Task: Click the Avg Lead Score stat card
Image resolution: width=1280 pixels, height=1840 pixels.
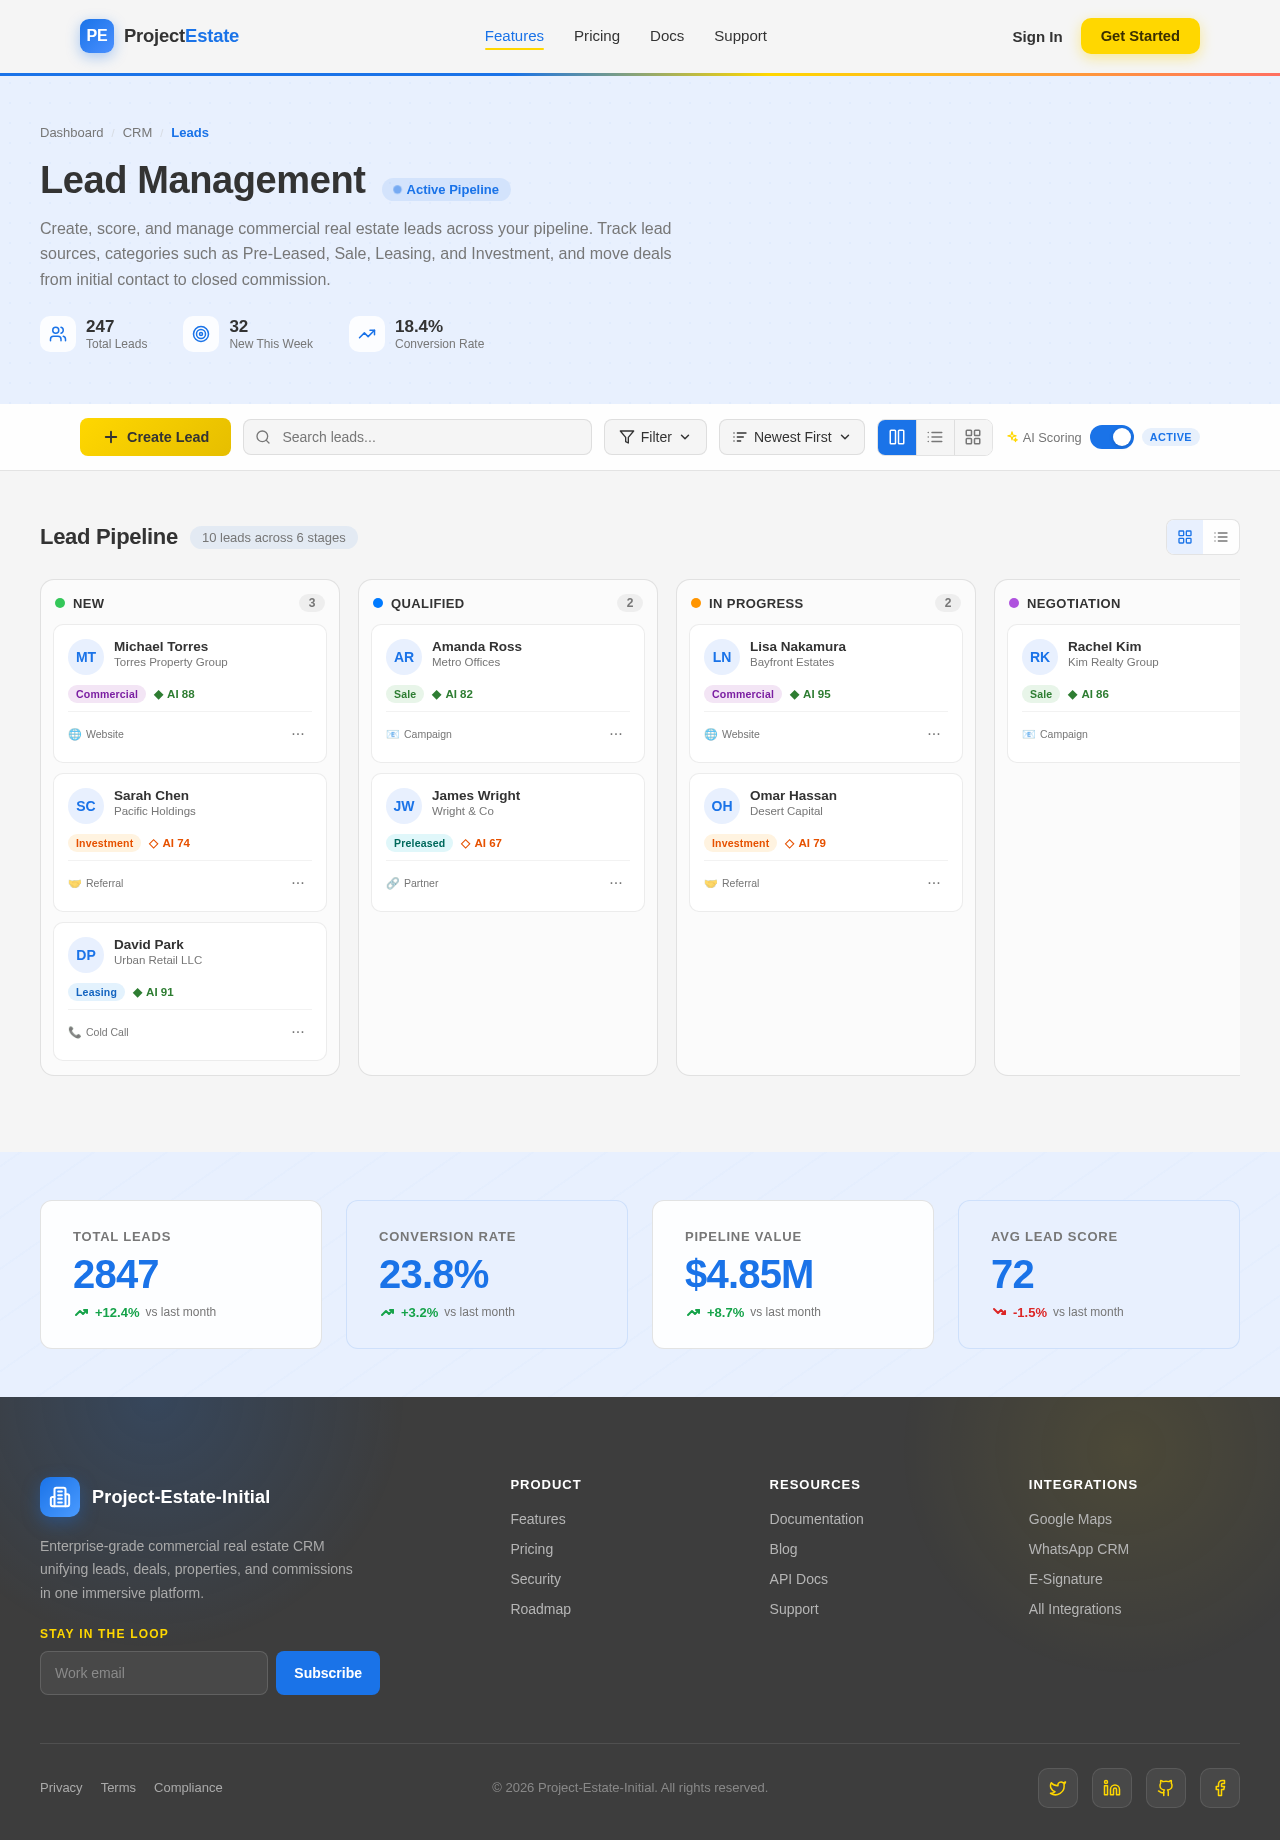Action: pyautogui.click(x=1099, y=1275)
